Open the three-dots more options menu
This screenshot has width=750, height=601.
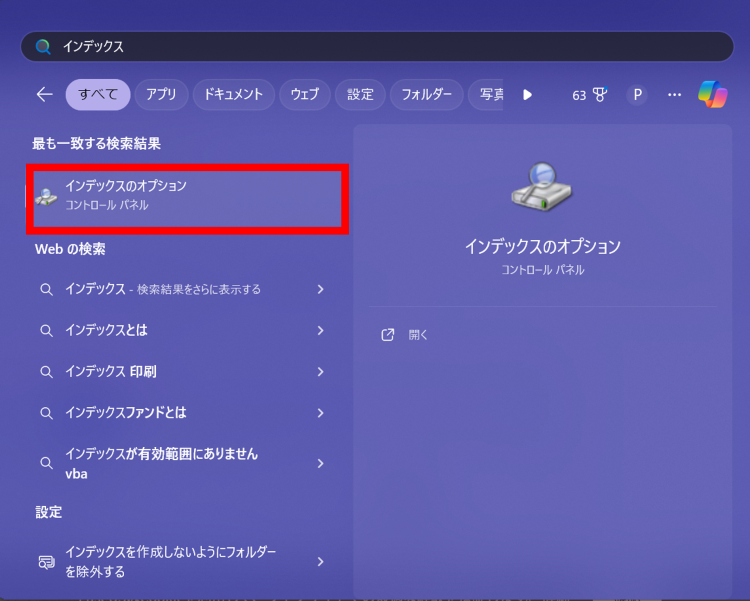[674, 95]
